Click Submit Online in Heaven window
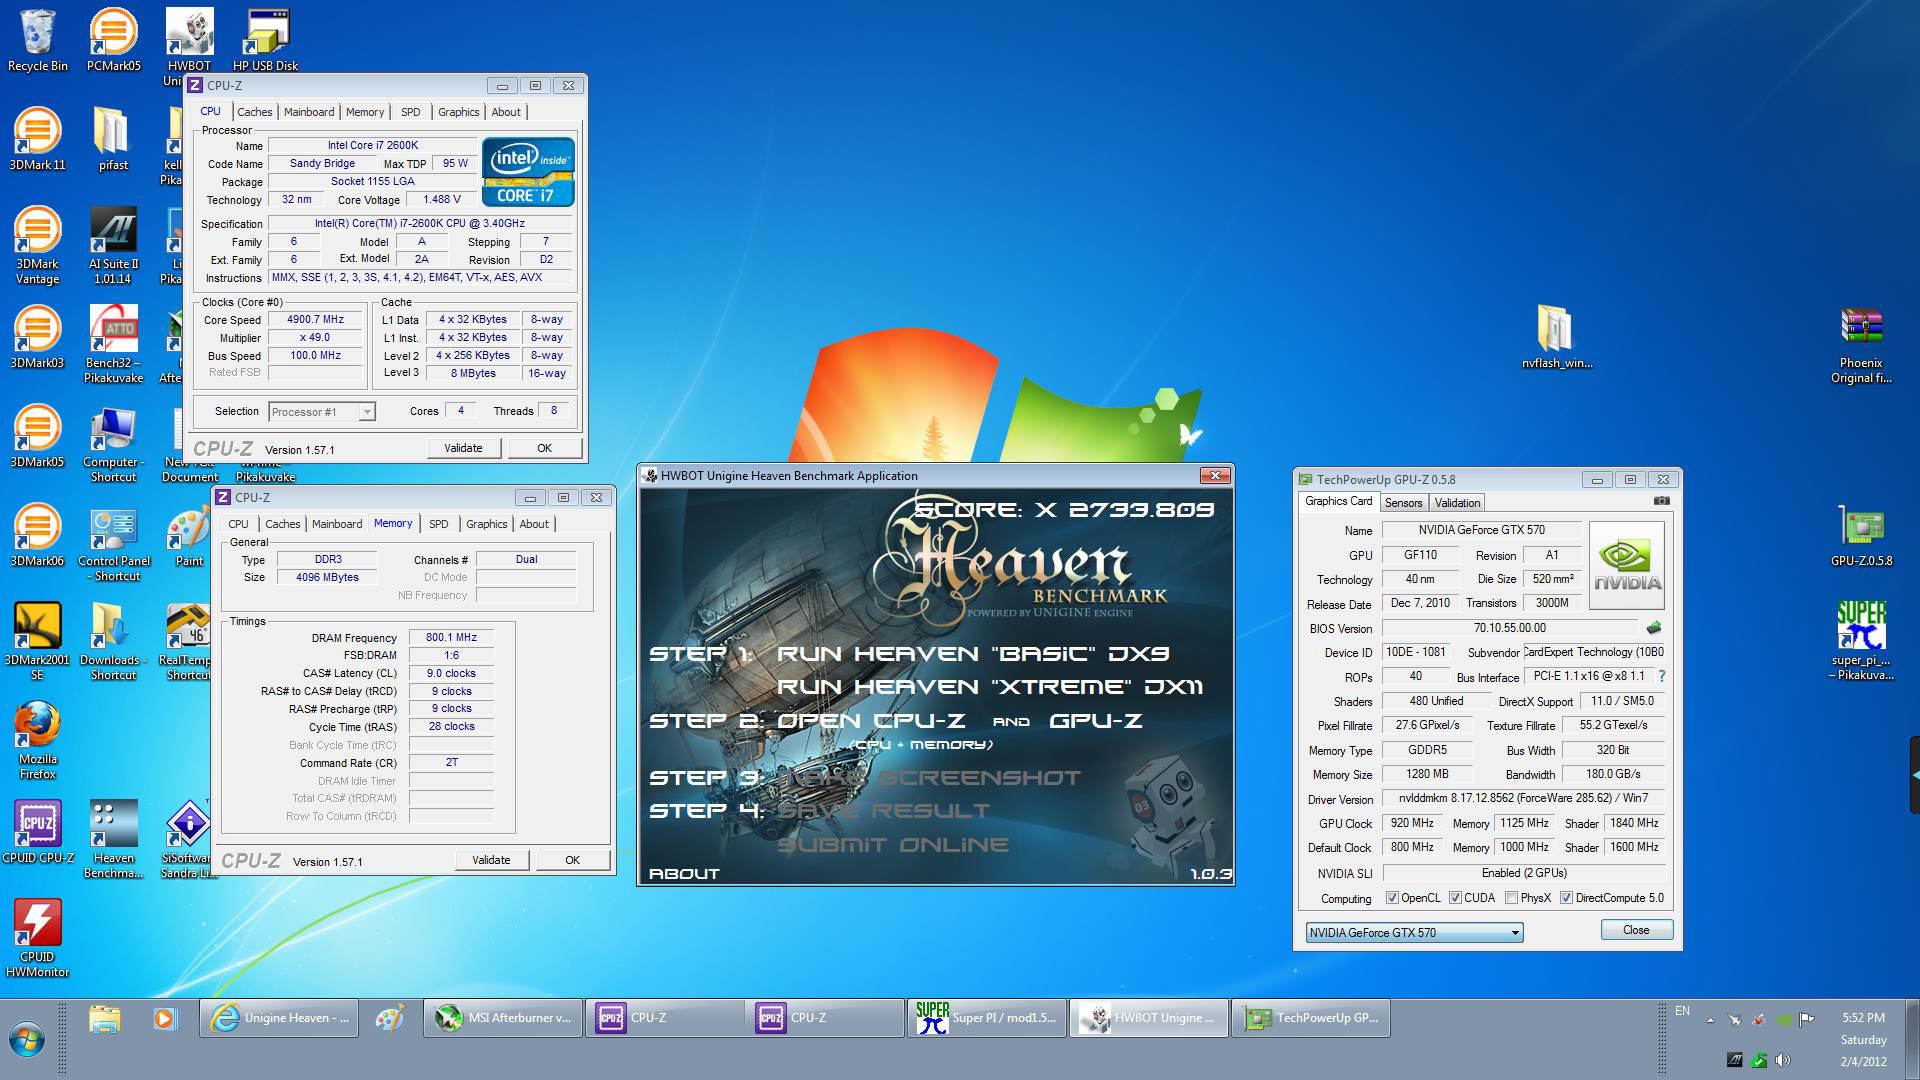1920x1080 pixels. click(893, 845)
